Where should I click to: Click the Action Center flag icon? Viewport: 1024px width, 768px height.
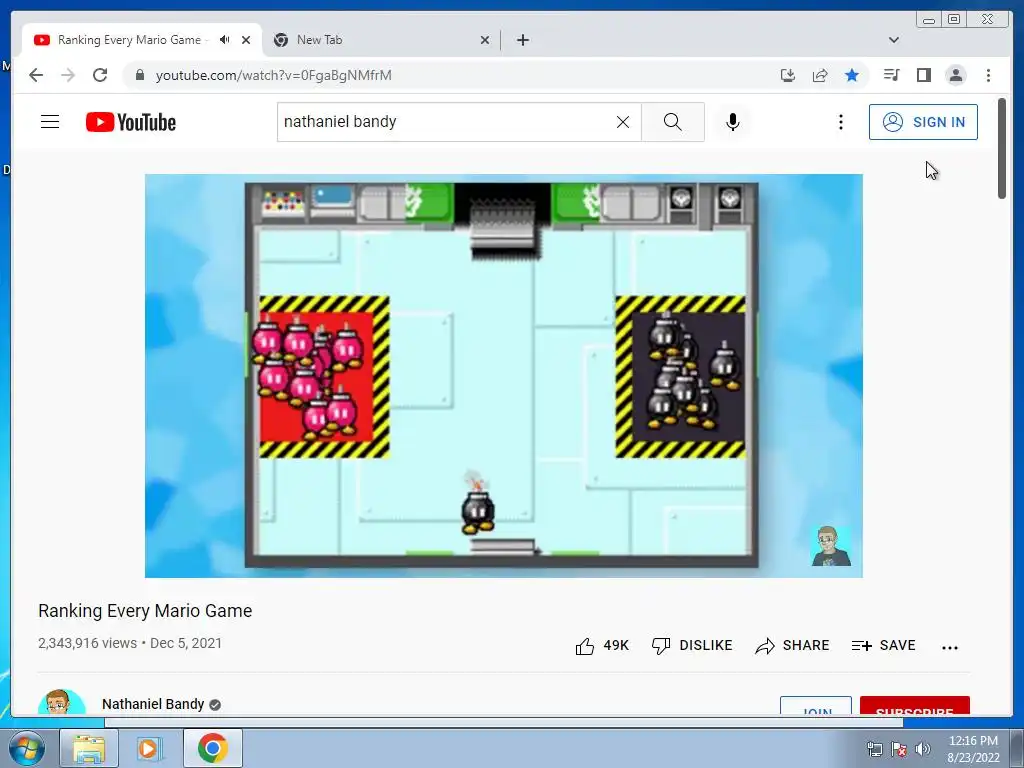(899, 749)
